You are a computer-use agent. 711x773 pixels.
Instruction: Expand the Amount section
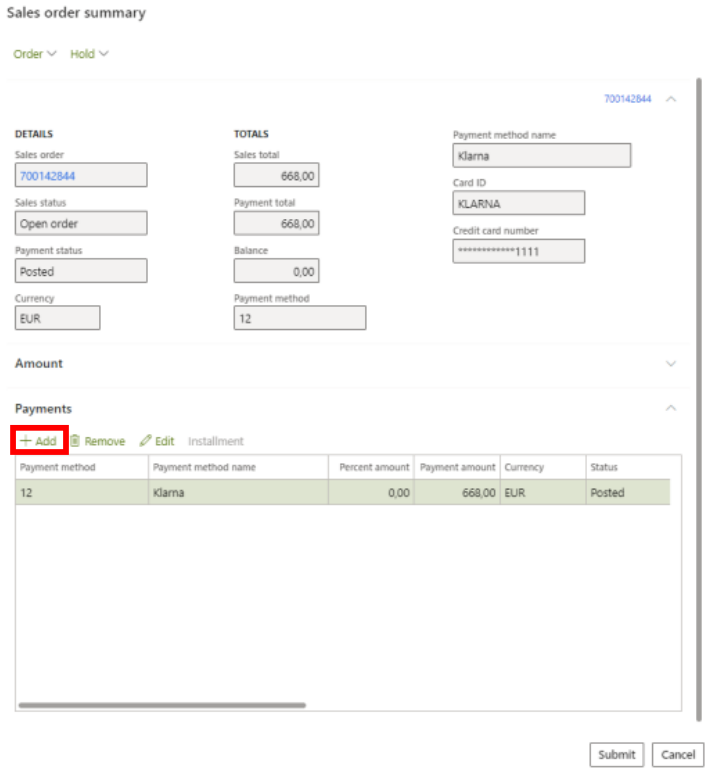coord(671,364)
